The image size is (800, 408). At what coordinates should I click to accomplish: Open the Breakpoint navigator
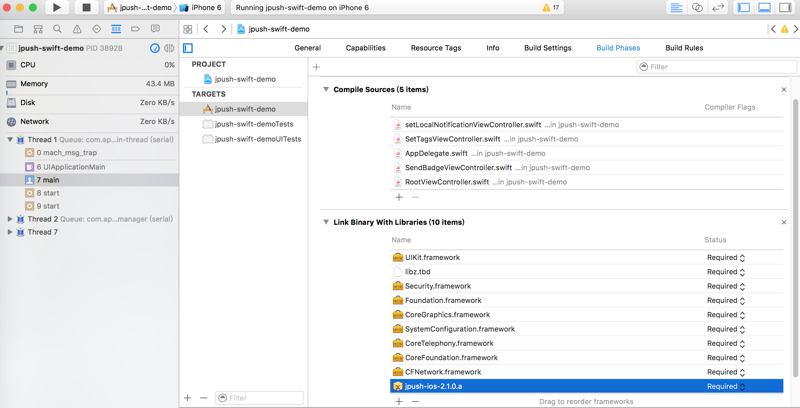135,29
